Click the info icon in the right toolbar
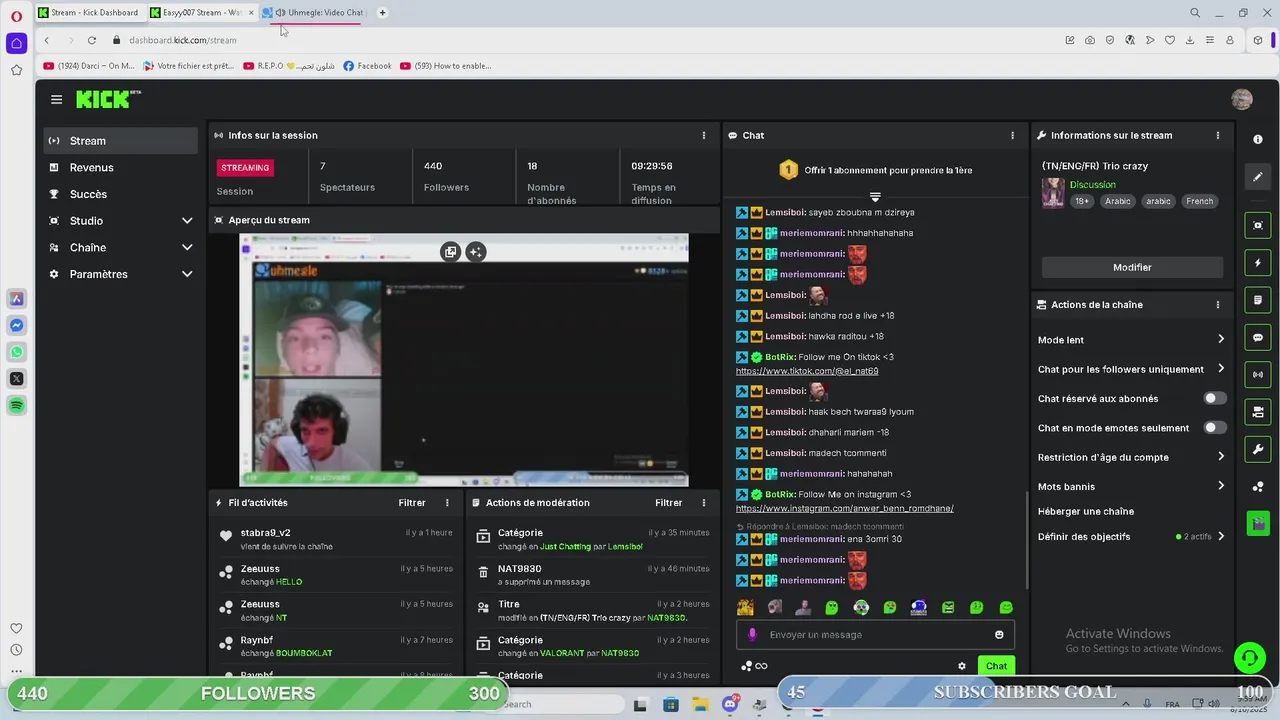The image size is (1280, 720). click(1258, 140)
